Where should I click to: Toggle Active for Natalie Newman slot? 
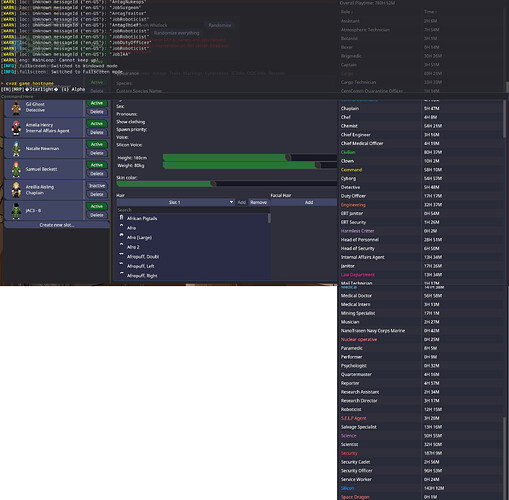pyautogui.click(x=97, y=144)
